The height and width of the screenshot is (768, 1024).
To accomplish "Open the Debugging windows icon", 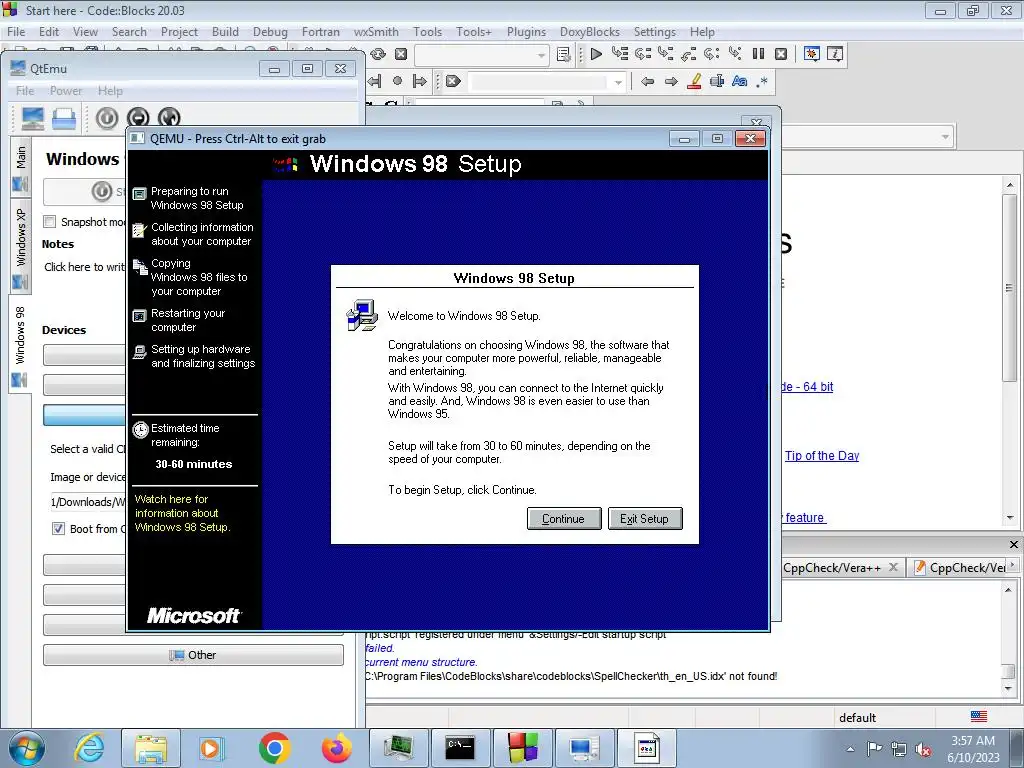I will [812, 54].
